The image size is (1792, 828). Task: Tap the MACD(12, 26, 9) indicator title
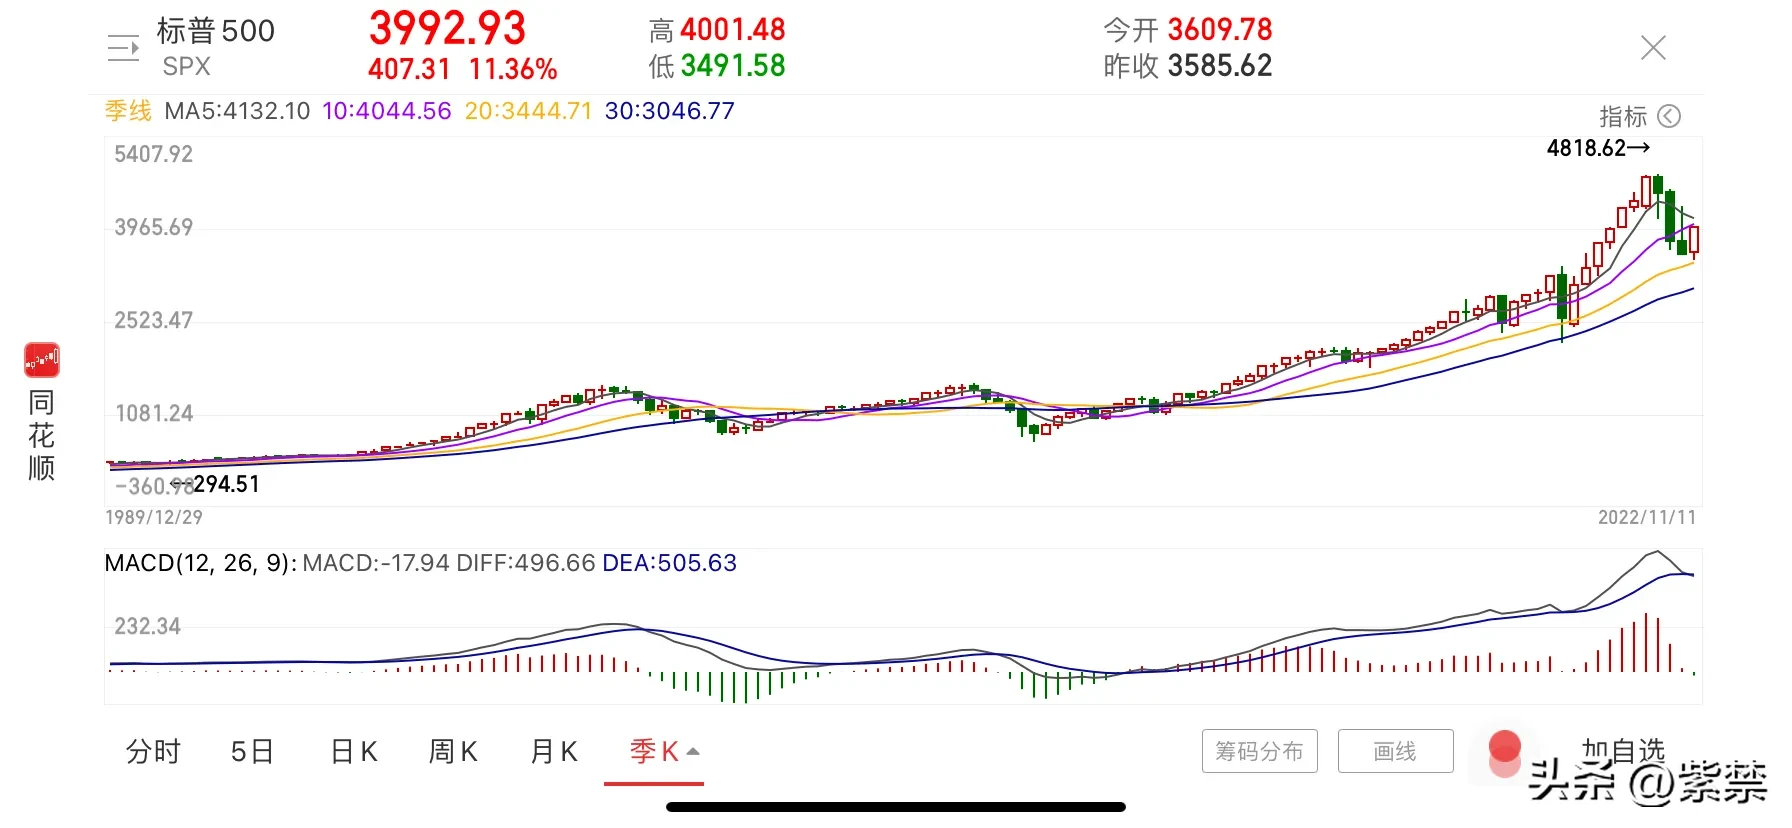[200, 563]
